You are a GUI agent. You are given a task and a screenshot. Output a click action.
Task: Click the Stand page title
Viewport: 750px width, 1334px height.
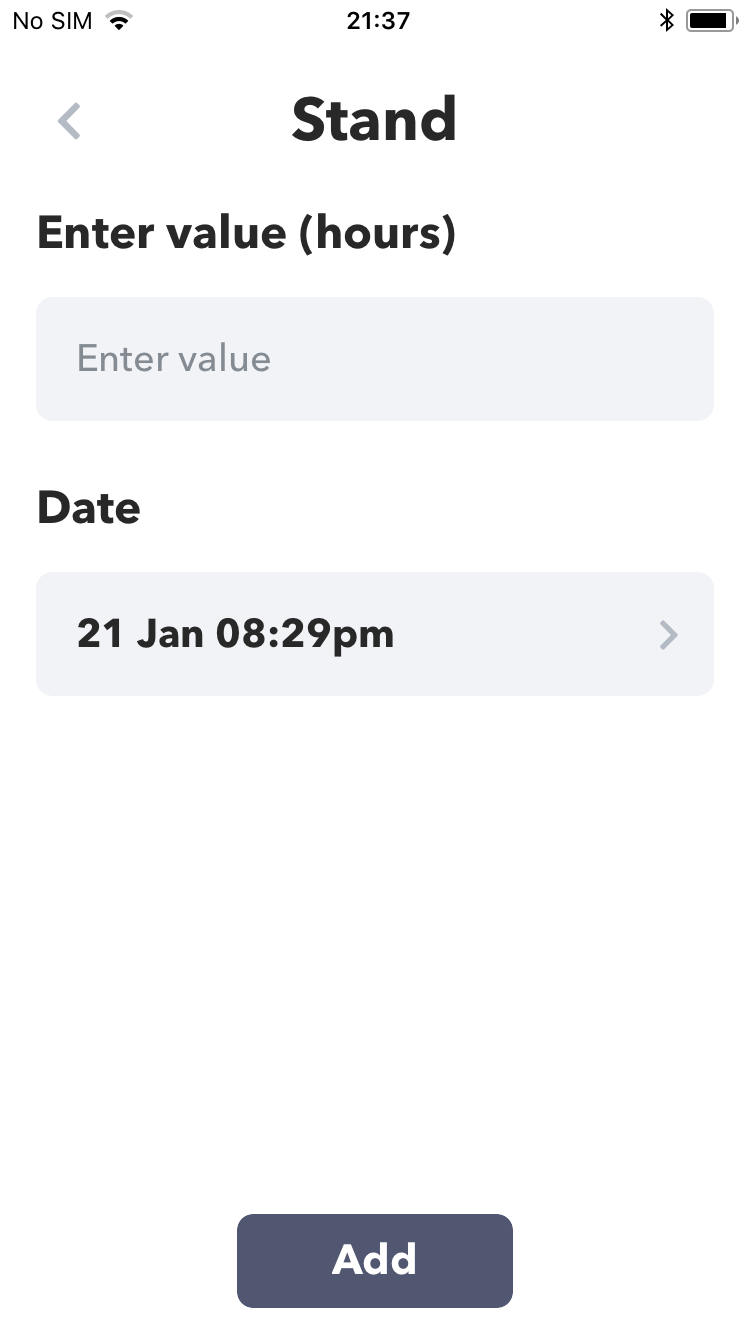(x=374, y=120)
